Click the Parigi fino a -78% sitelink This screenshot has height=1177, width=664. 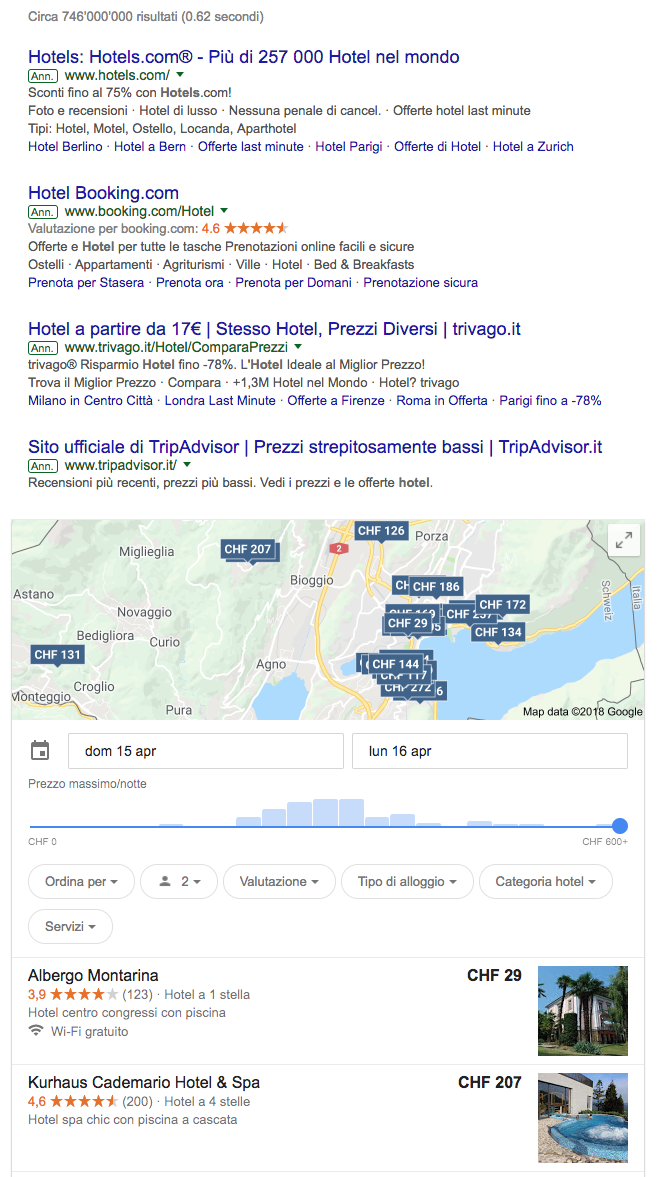pyautogui.click(x=551, y=401)
